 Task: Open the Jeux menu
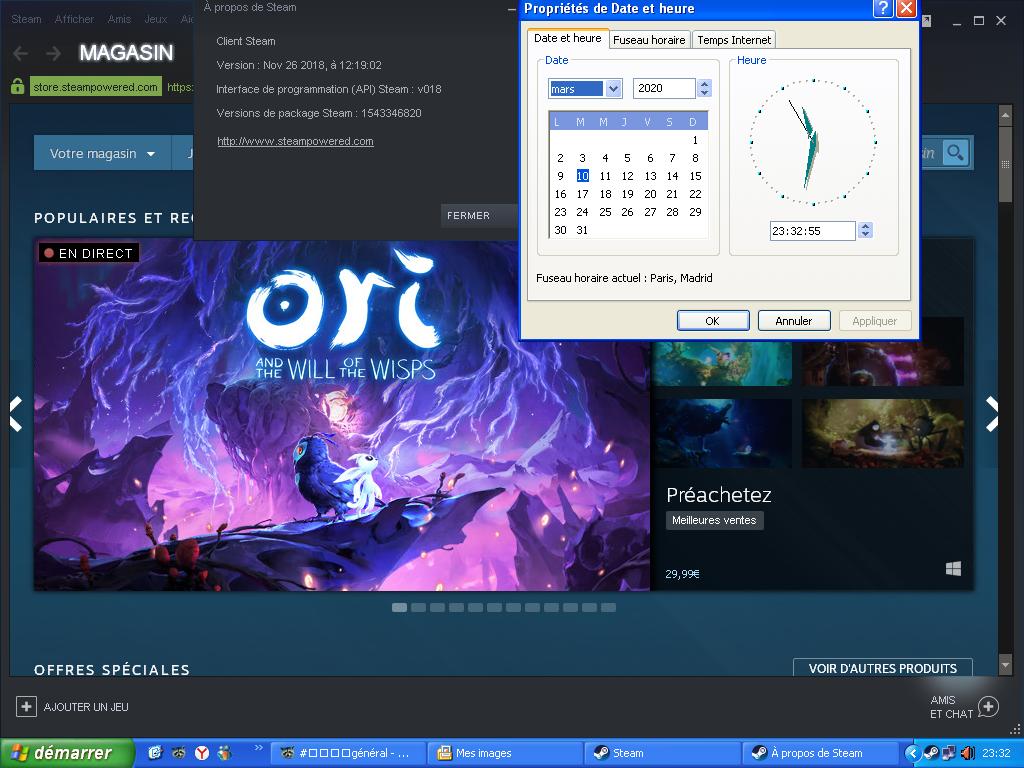tap(155, 19)
